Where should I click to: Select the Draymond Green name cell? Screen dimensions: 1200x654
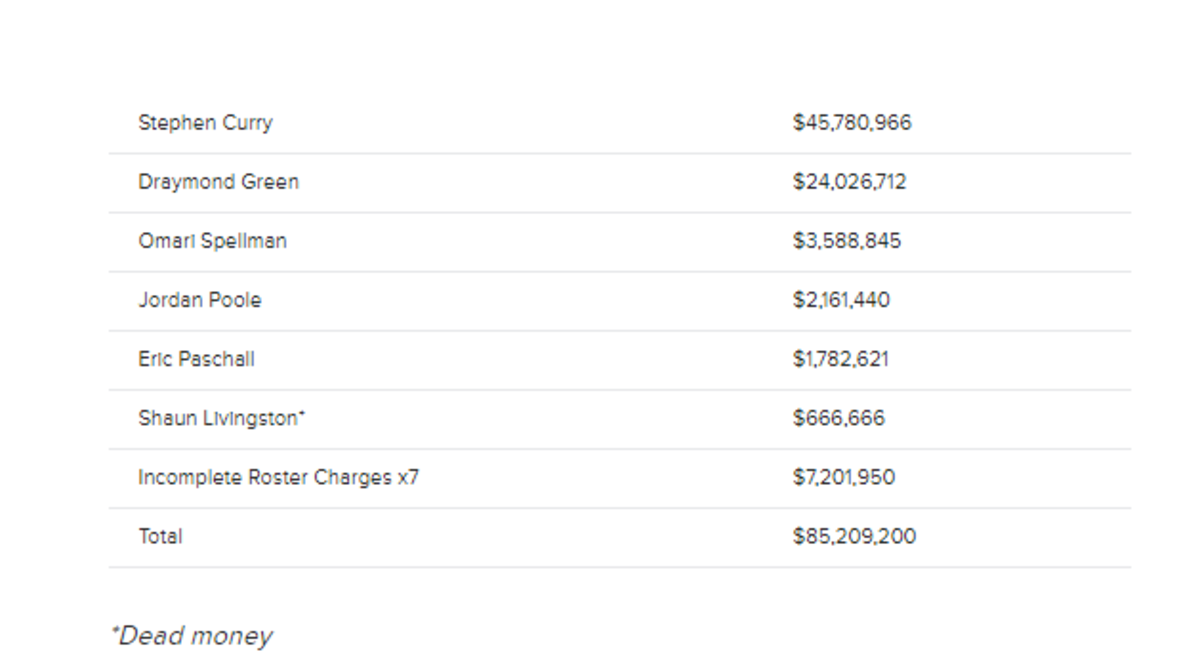pyautogui.click(x=218, y=182)
